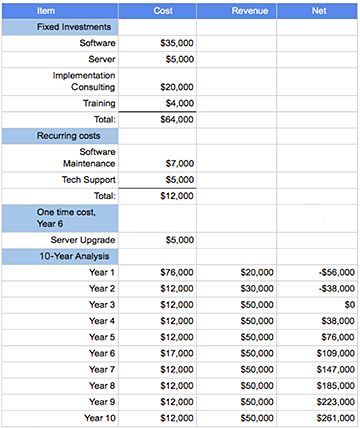360x429 pixels.
Task: Select the Software cost cell showing $35,000
Action: [x=157, y=43]
